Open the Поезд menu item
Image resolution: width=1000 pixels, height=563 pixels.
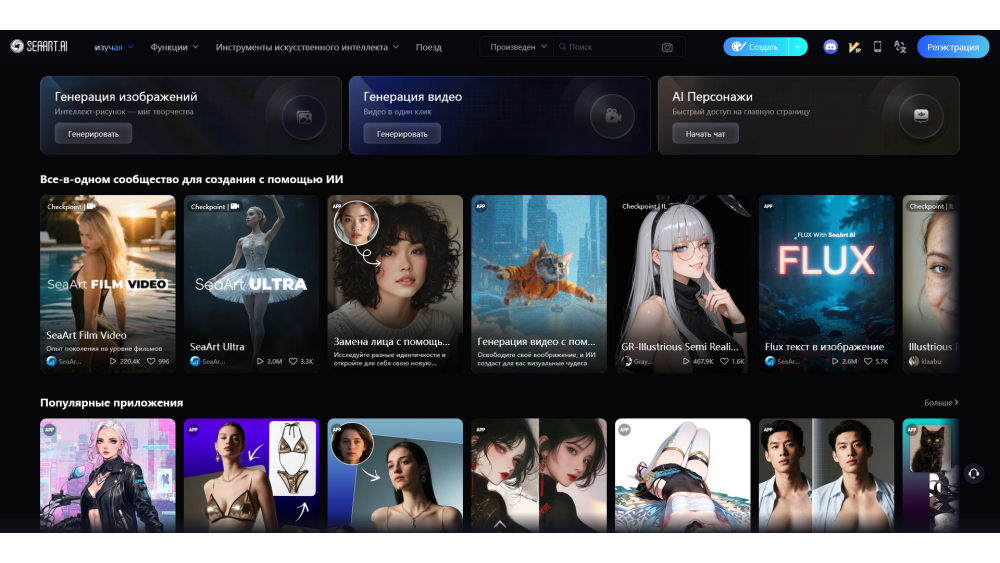pos(429,47)
